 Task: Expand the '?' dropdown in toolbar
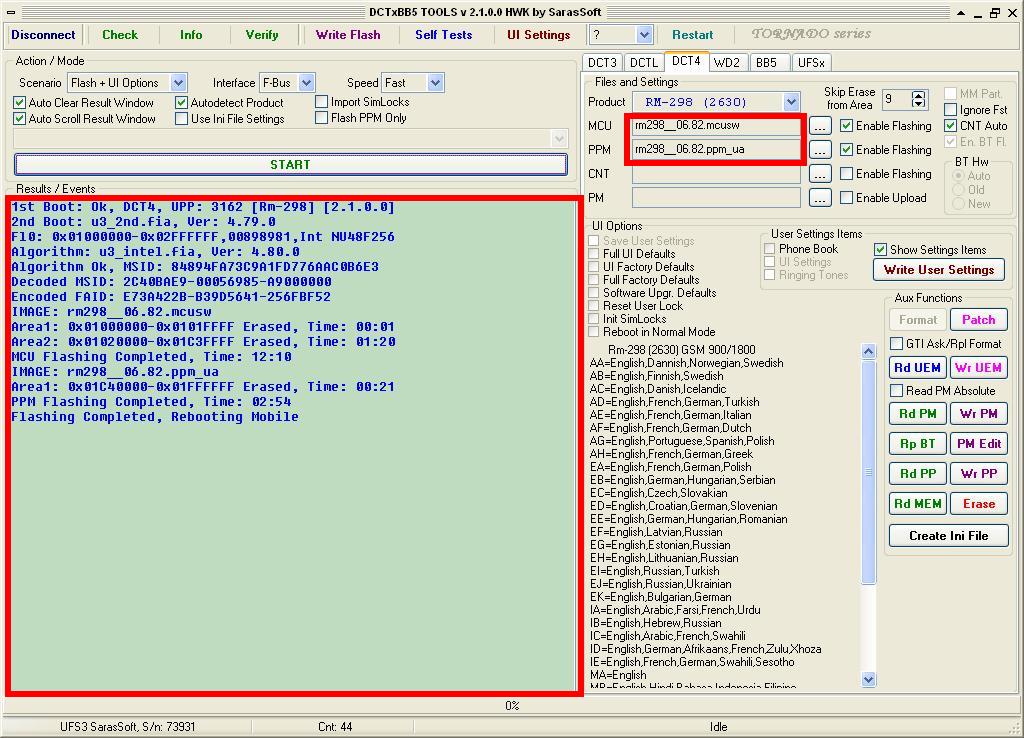644,35
